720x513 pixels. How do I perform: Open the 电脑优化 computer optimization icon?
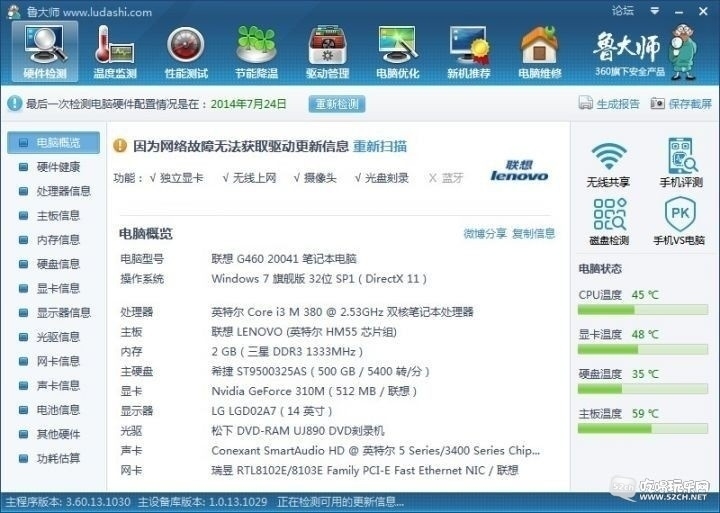tap(398, 51)
